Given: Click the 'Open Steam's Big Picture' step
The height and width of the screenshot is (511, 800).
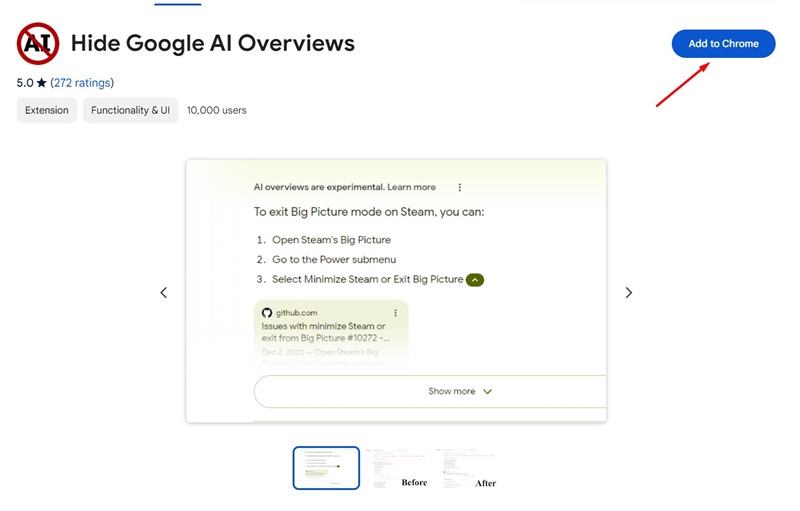Looking at the screenshot, I should click(331, 240).
